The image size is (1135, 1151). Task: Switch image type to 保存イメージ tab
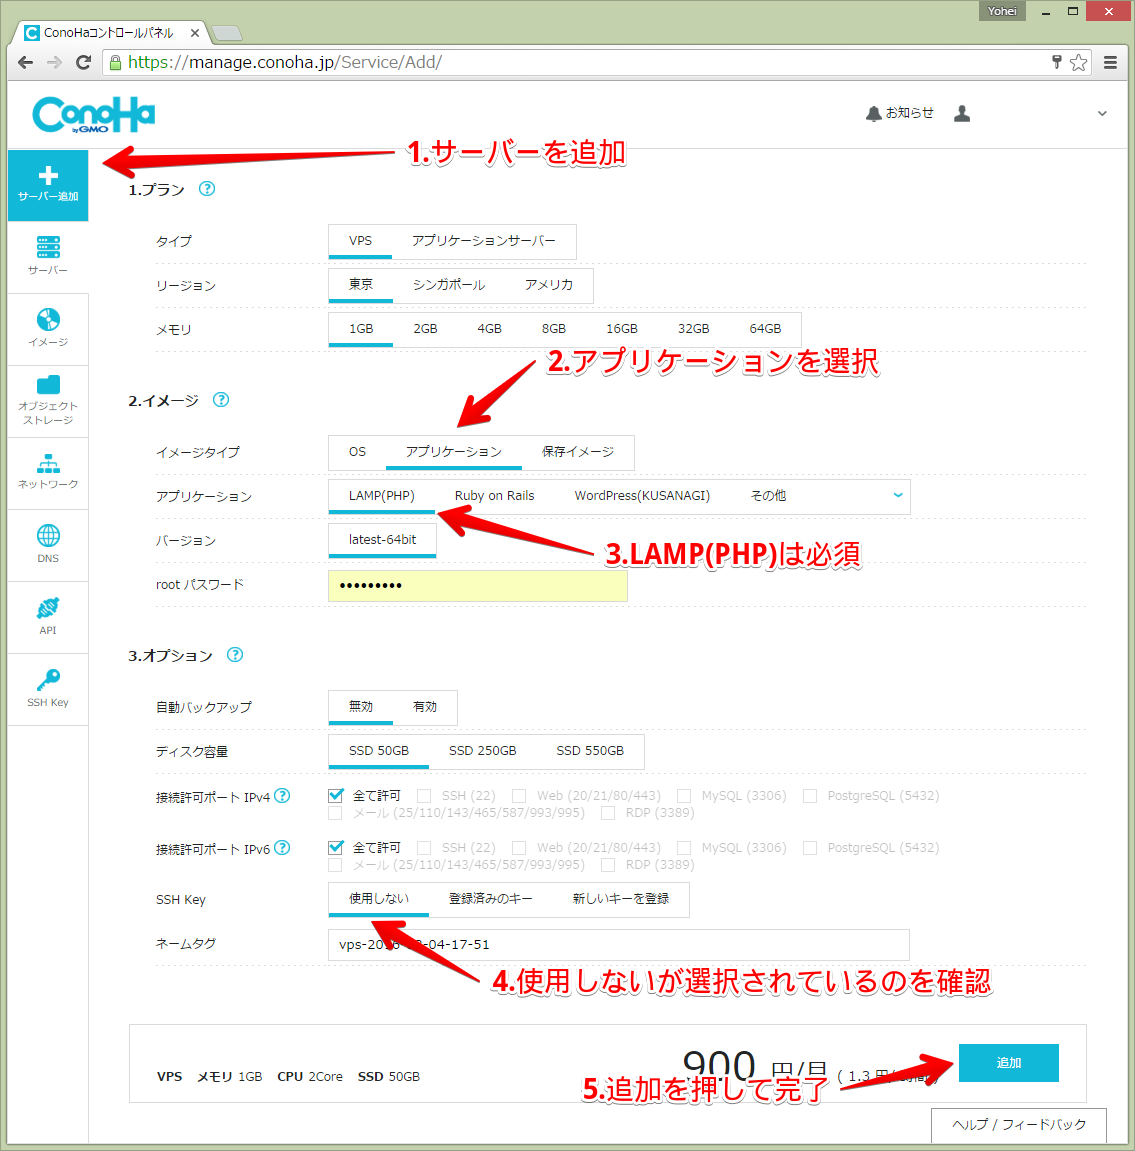coord(578,452)
